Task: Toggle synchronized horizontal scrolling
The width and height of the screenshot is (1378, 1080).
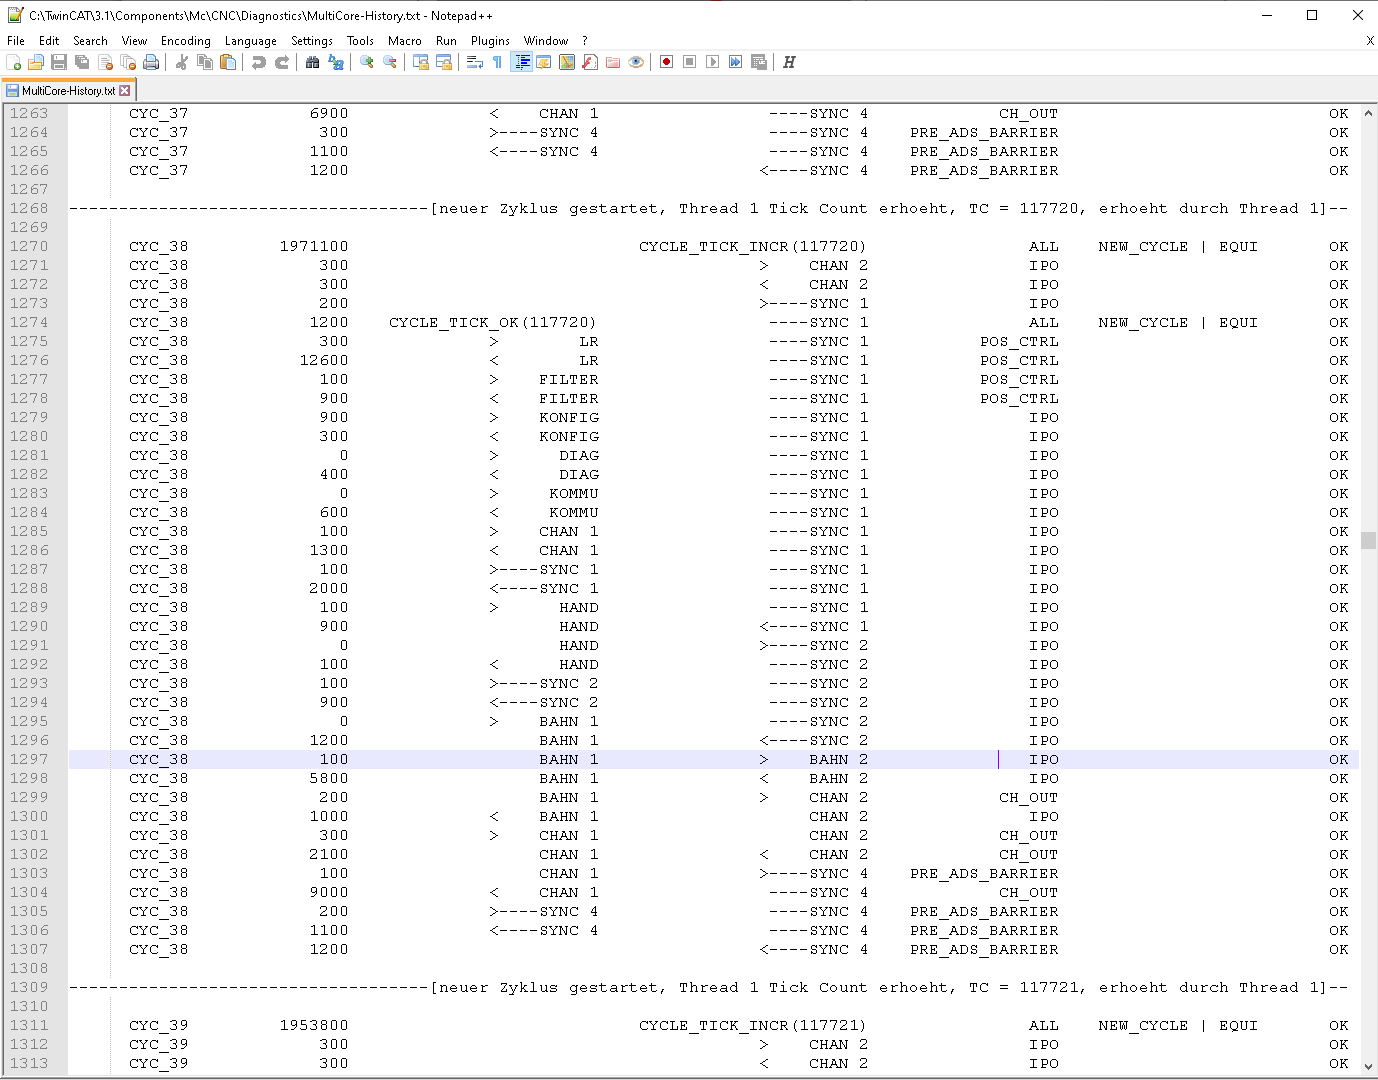Action: 444,62
